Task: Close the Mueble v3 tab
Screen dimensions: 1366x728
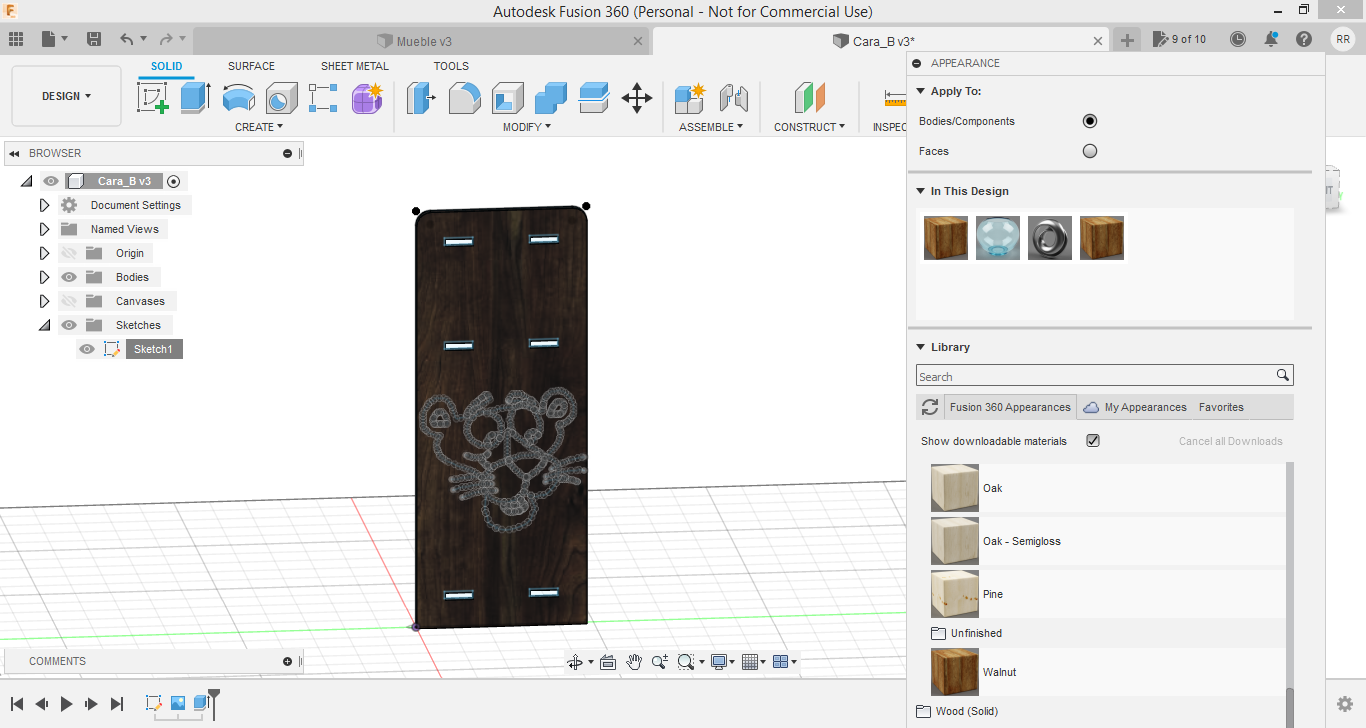Action: (639, 41)
